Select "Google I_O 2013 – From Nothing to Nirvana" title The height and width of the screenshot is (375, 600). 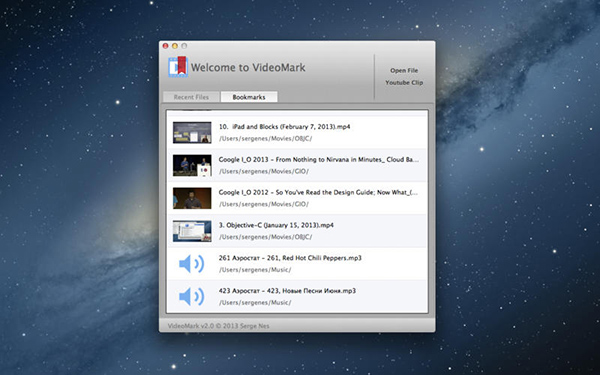(x=318, y=160)
